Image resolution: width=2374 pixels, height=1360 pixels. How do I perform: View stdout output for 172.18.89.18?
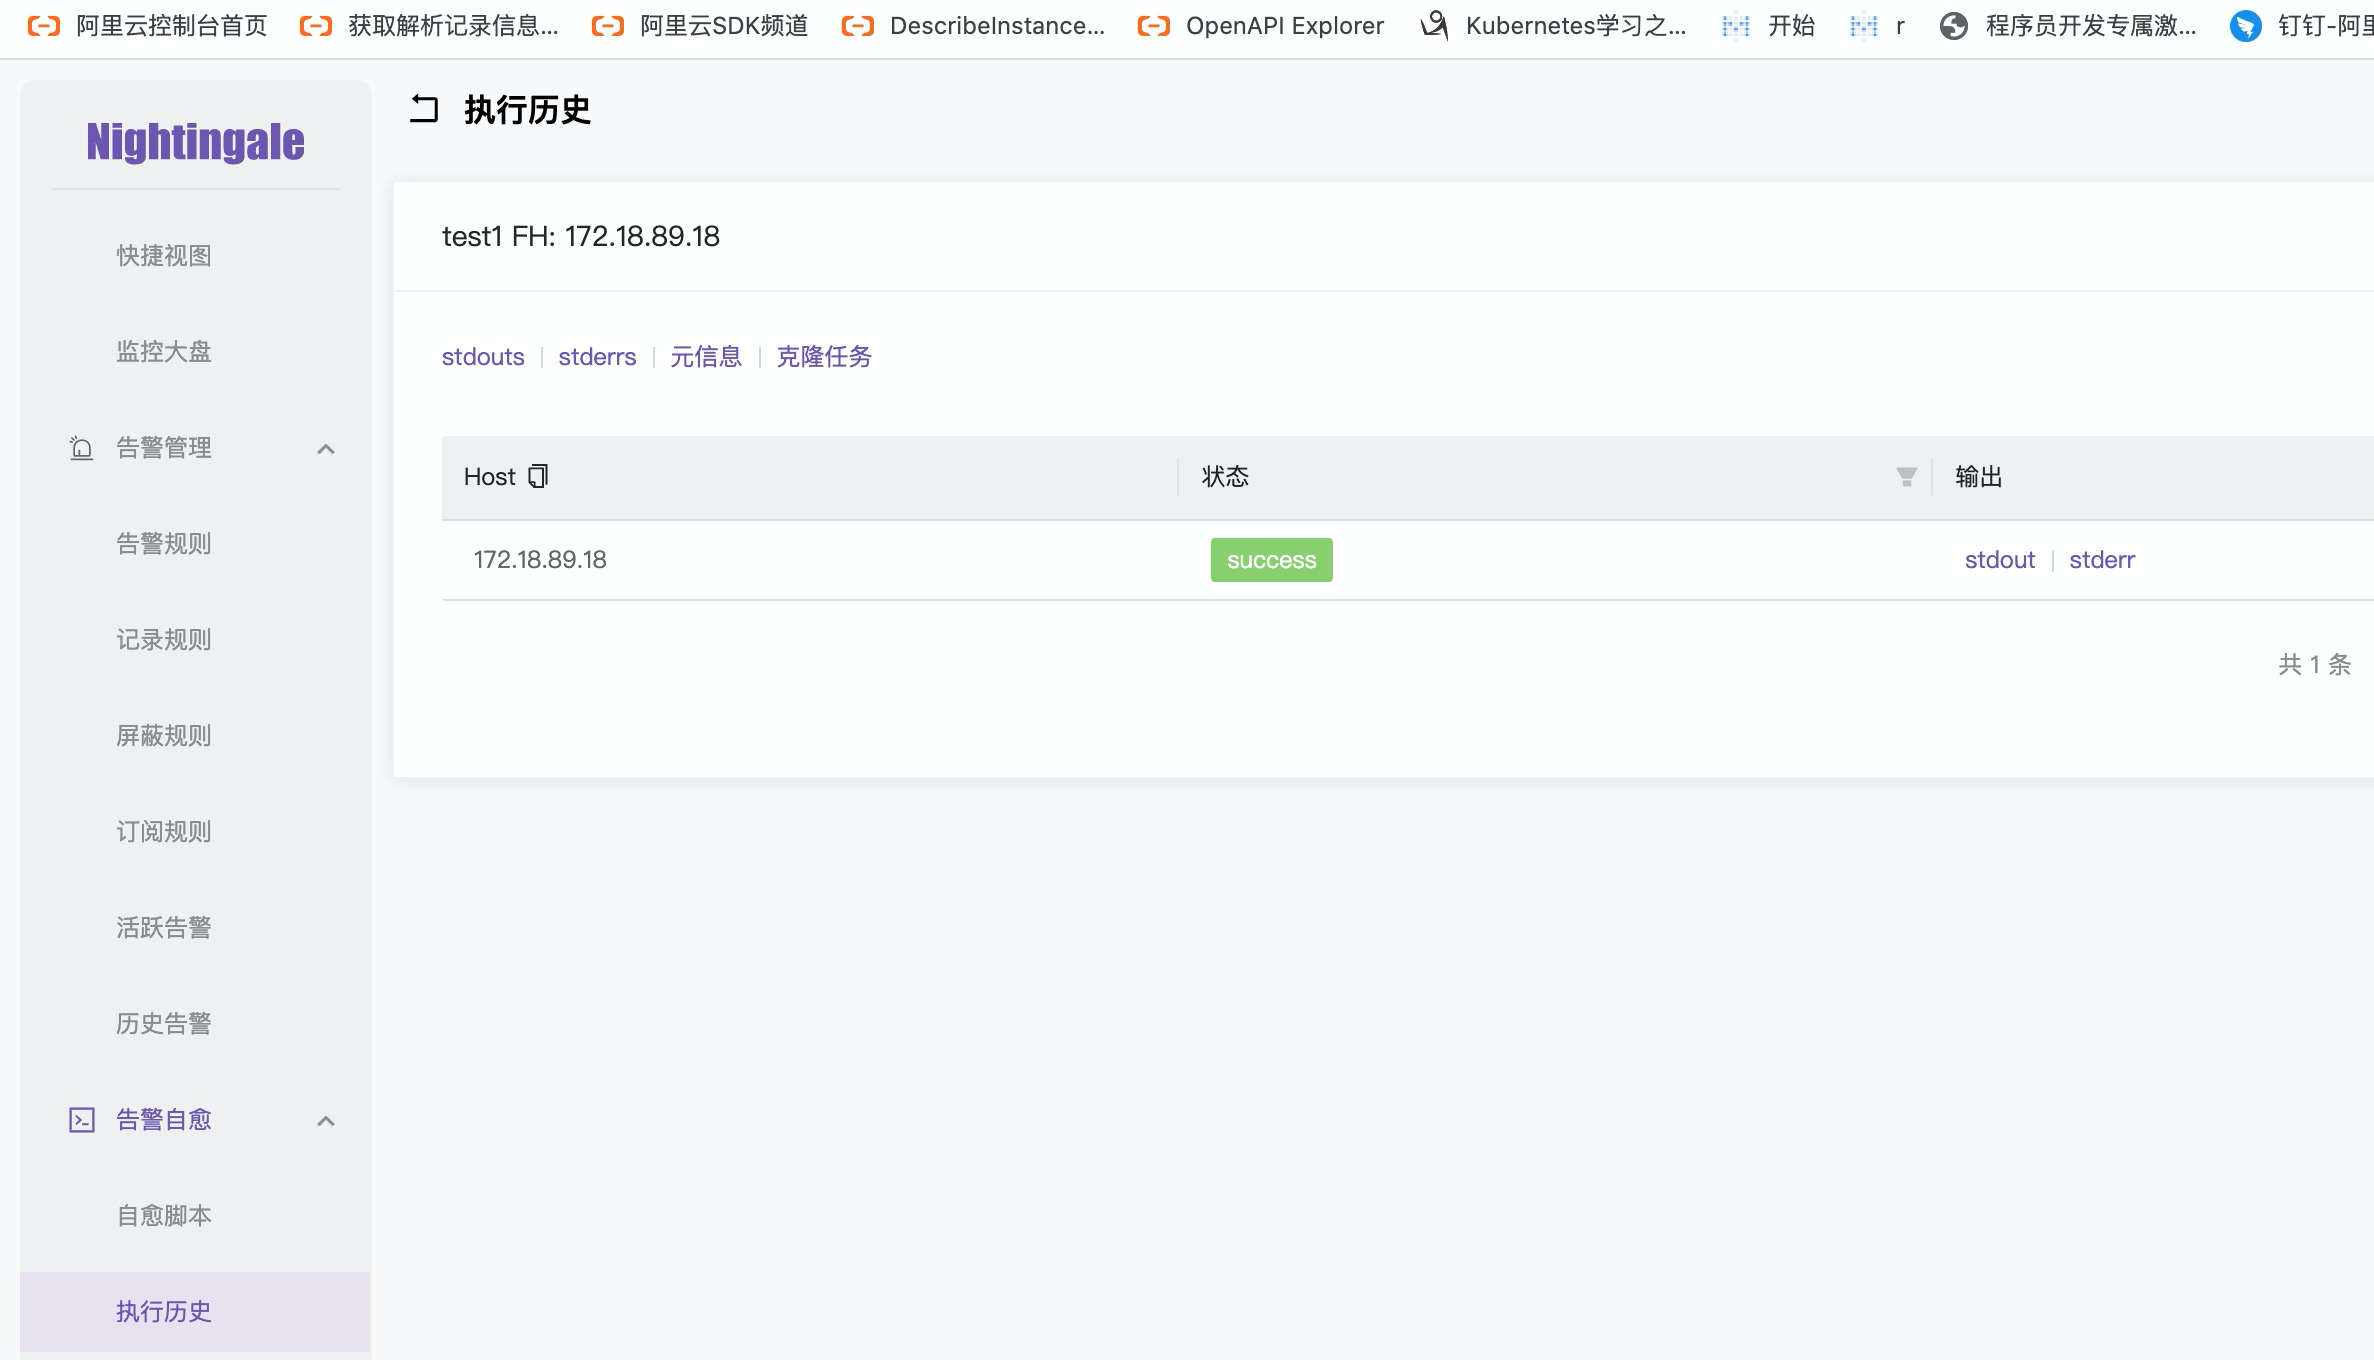(2000, 559)
